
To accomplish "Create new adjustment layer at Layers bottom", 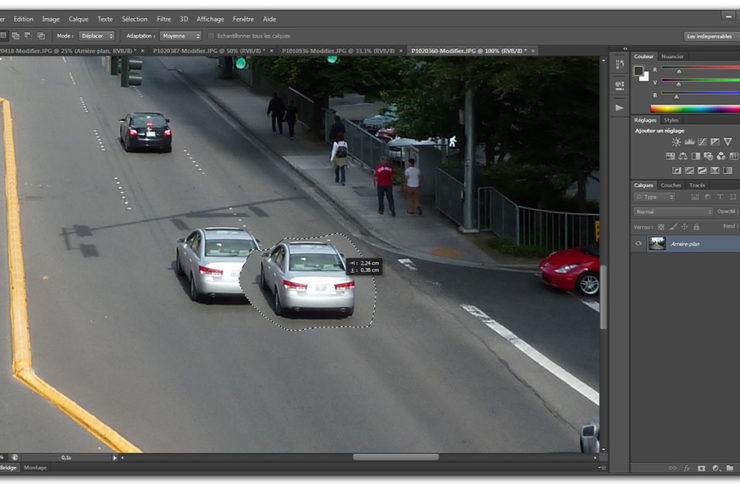I will tap(716, 468).
